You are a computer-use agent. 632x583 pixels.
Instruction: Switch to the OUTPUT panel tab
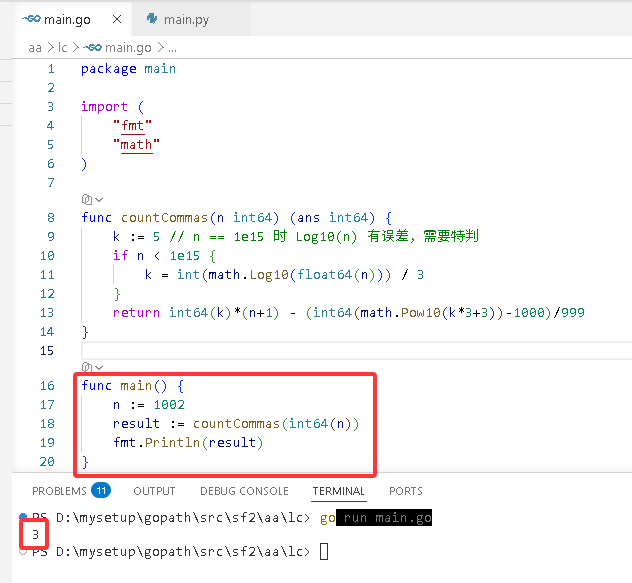154,491
